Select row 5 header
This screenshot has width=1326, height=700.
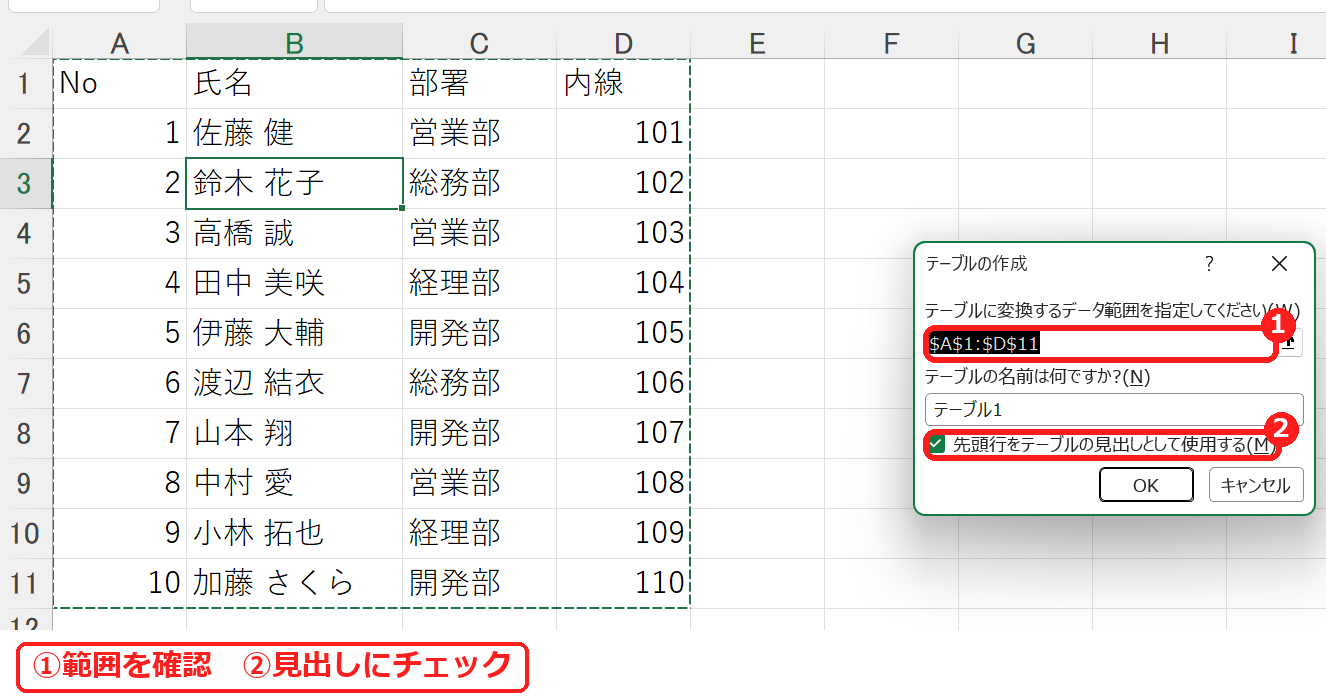coord(26,283)
